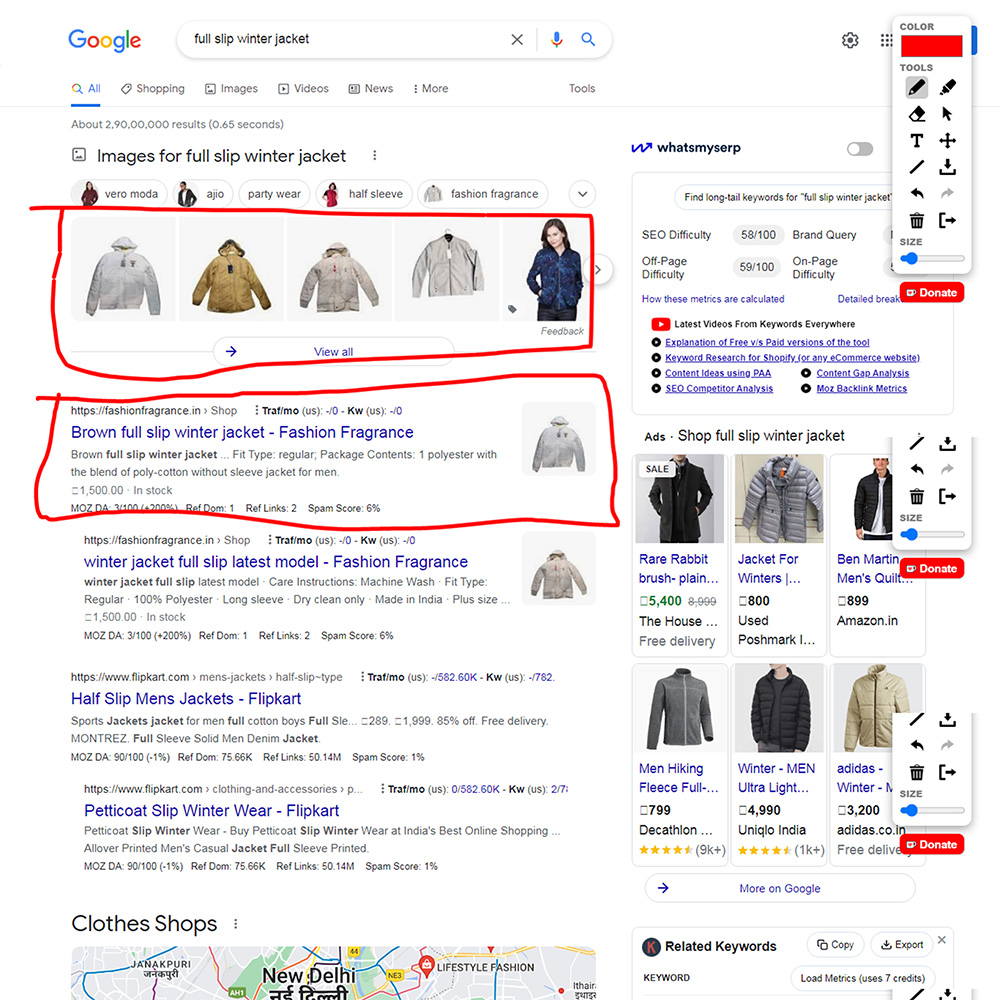Expand the image filter chips chevron
The height and width of the screenshot is (1000, 1000).
click(x=582, y=194)
